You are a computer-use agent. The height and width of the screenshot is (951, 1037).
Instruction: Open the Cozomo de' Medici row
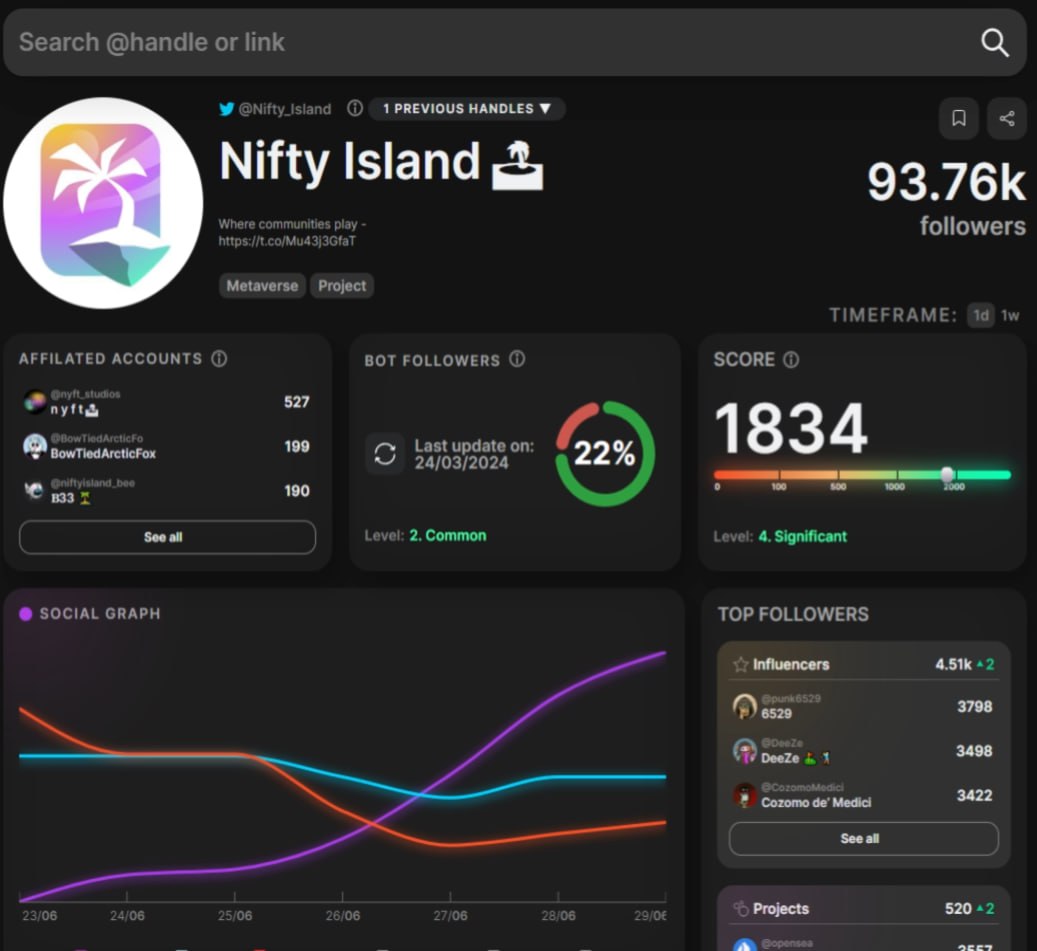coord(863,795)
